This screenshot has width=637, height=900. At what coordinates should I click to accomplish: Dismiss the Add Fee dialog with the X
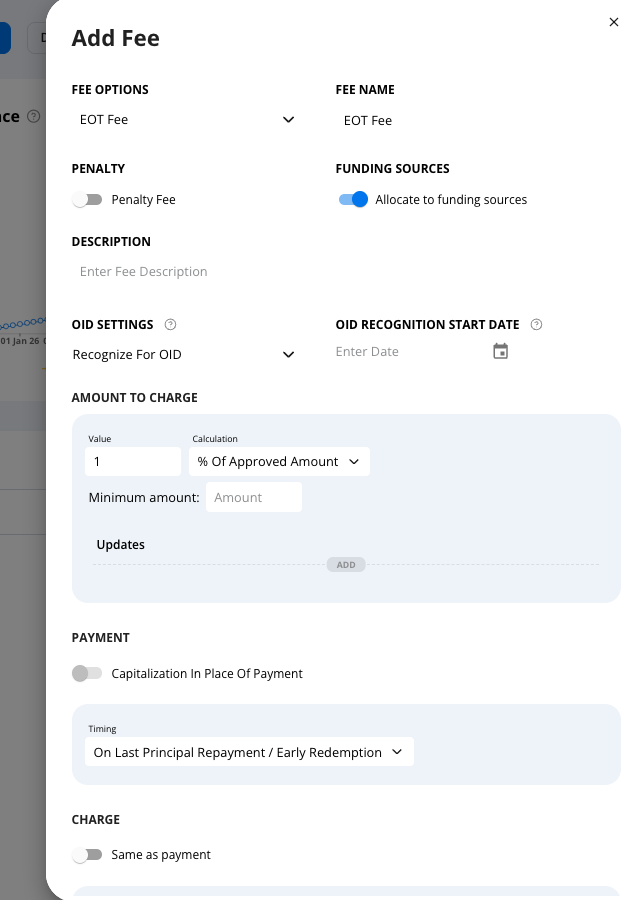614,21
